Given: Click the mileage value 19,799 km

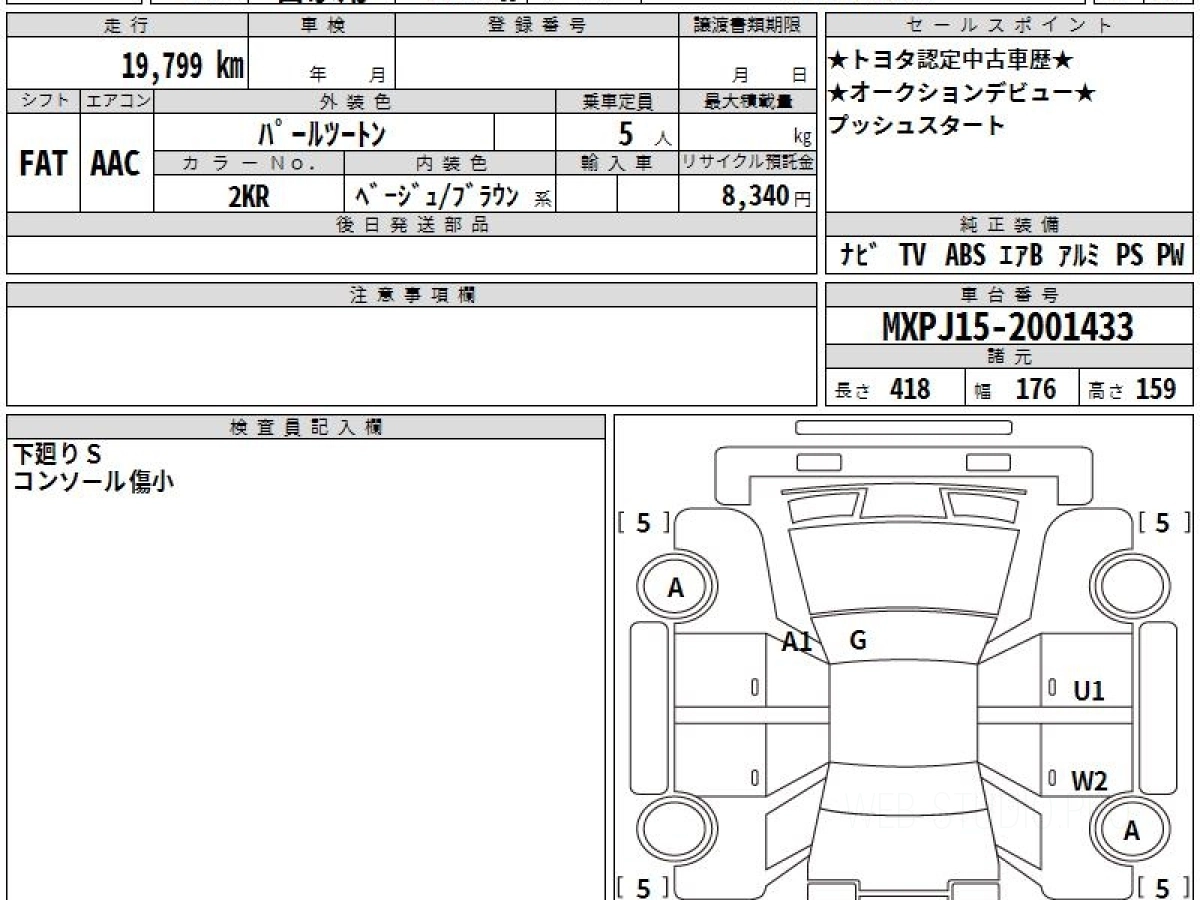Looking at the screenshot, I should pyautogui.click(x=183, y=66).
